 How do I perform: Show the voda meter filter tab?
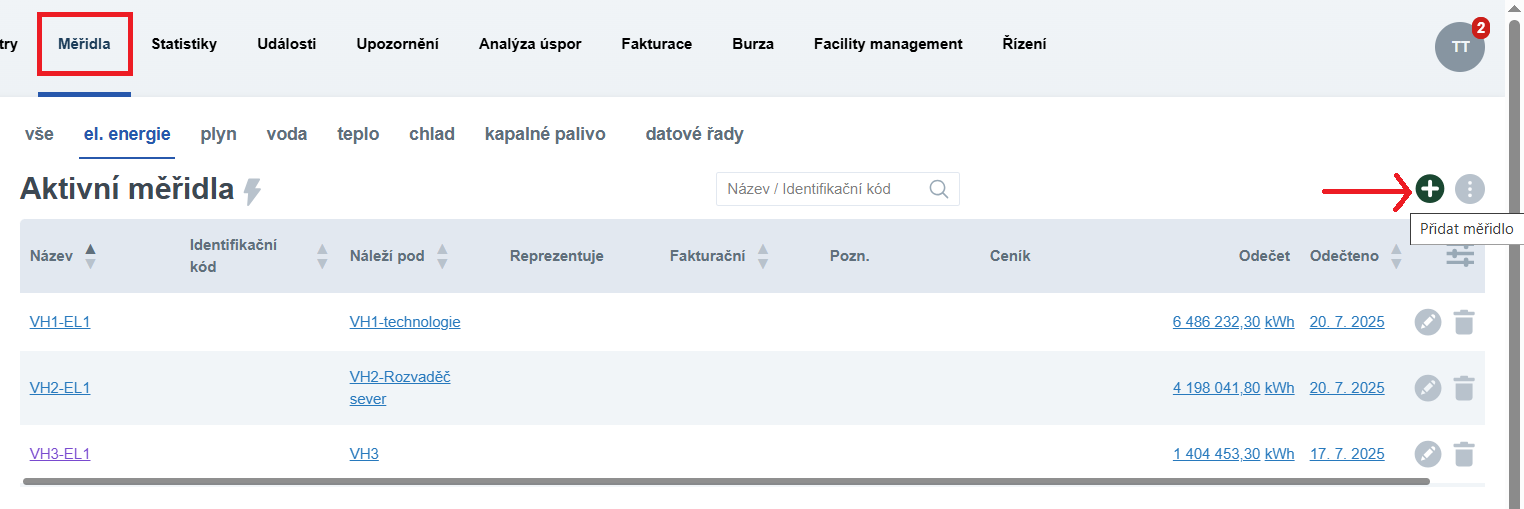pyautogui.click(x=286, y=134)
